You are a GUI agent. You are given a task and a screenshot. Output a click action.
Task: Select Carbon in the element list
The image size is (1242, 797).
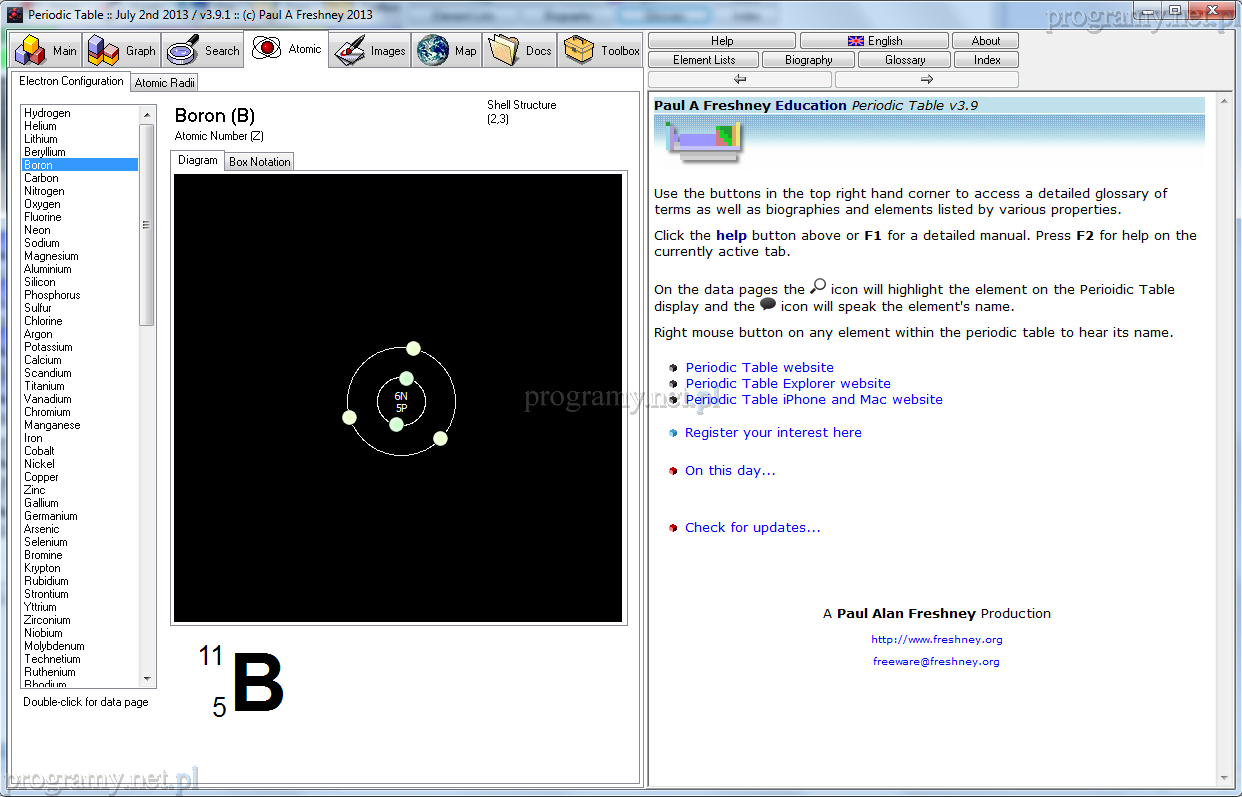click(42, 178)
